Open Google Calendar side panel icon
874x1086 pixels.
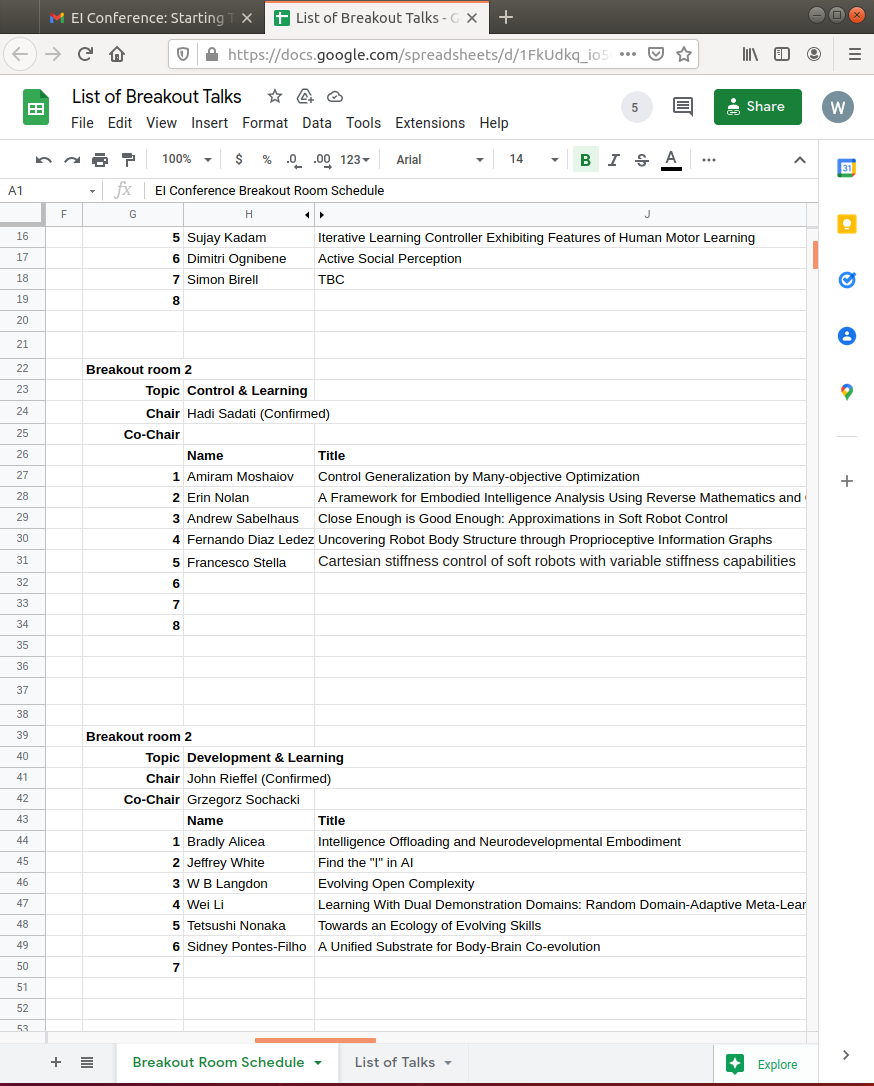(846, 168)
